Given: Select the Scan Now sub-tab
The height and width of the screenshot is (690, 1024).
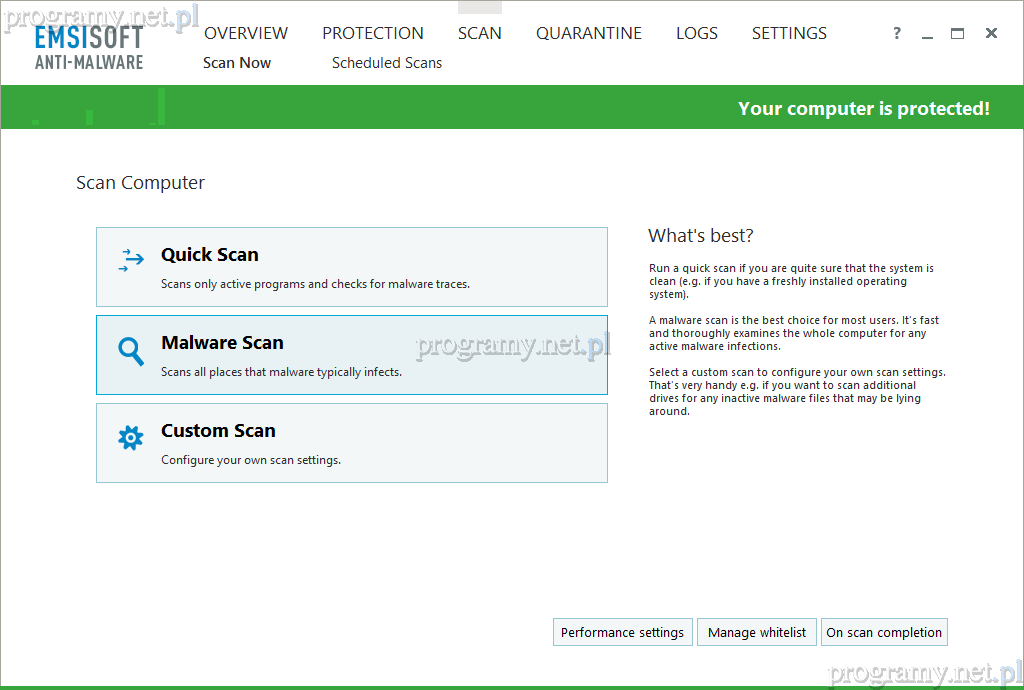Looking at the screenshot, I should click(x=237, y=63).
